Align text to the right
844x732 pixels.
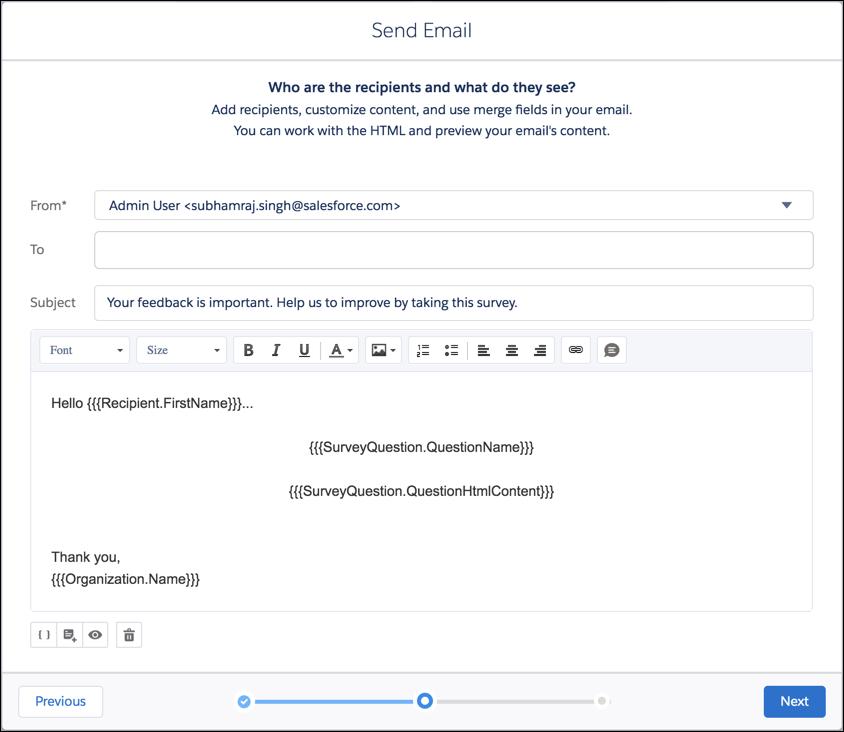pos(541,350)
